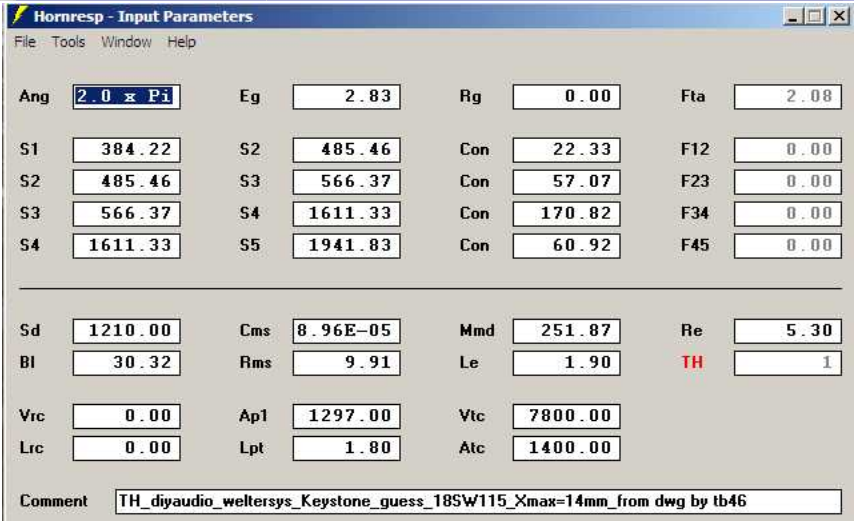
Task: Click the Sd label
Action: point(30,330)
